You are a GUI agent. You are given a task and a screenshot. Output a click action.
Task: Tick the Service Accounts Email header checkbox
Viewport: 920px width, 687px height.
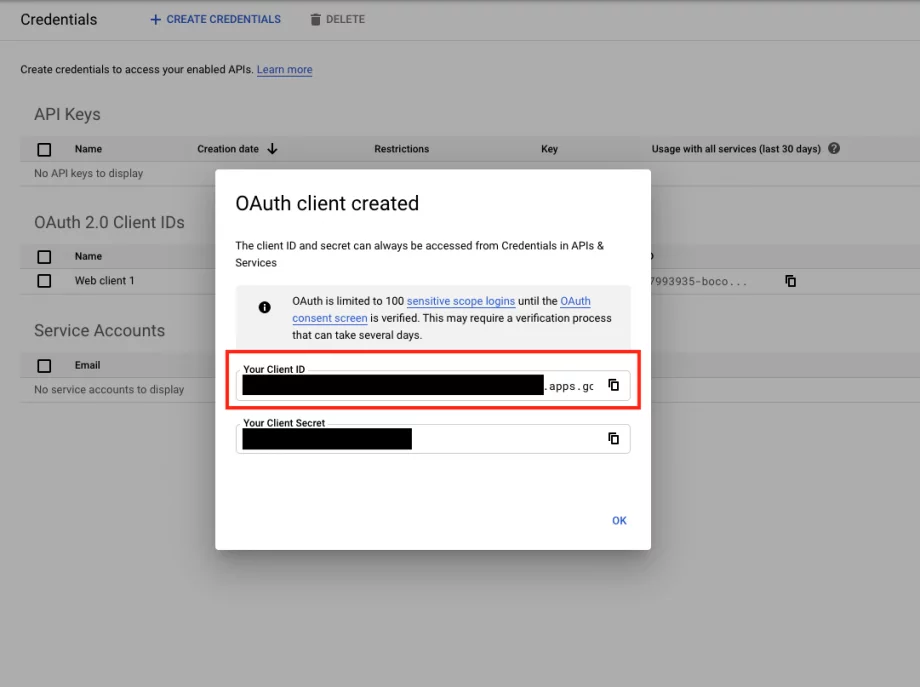pyautogui.click(x=44, y=366)
